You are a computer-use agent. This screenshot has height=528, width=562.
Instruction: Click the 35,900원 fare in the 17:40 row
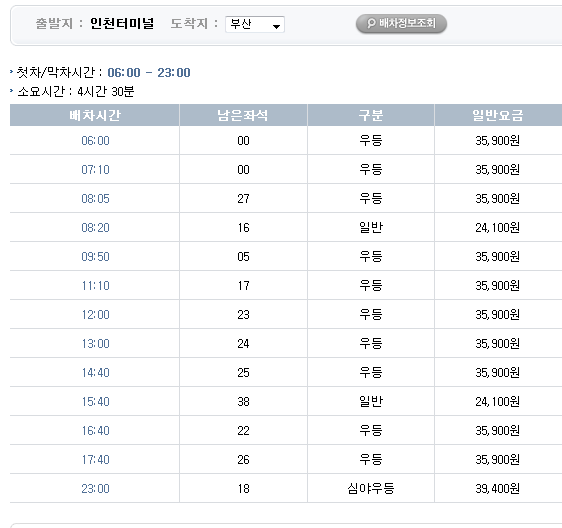(497, 460)
